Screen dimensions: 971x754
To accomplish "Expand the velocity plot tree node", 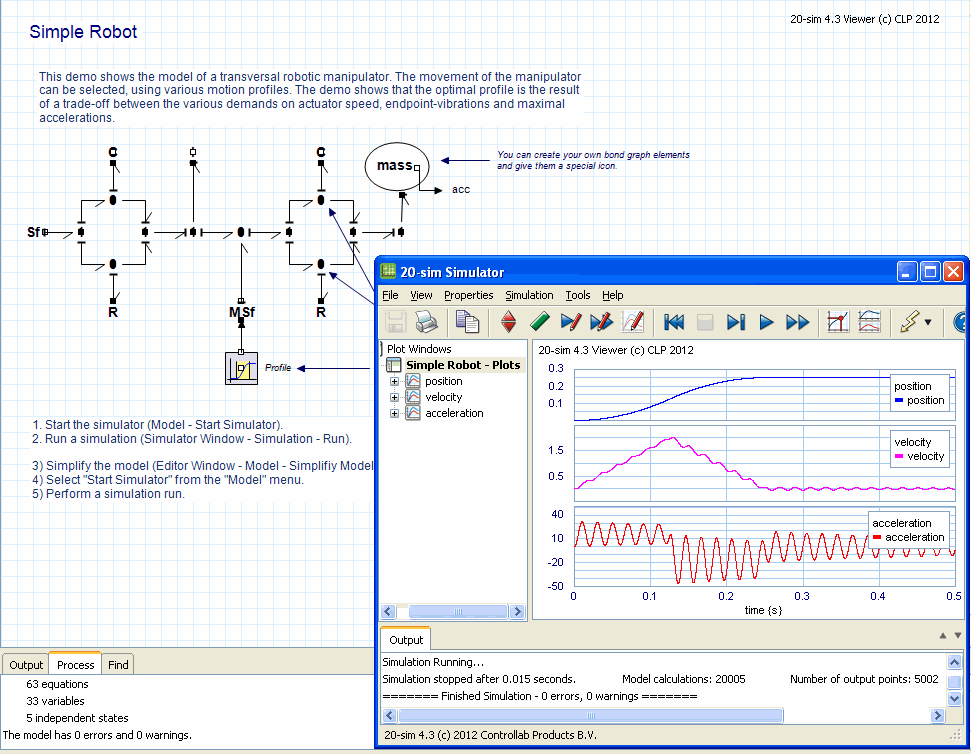I will tap(394, 397).
